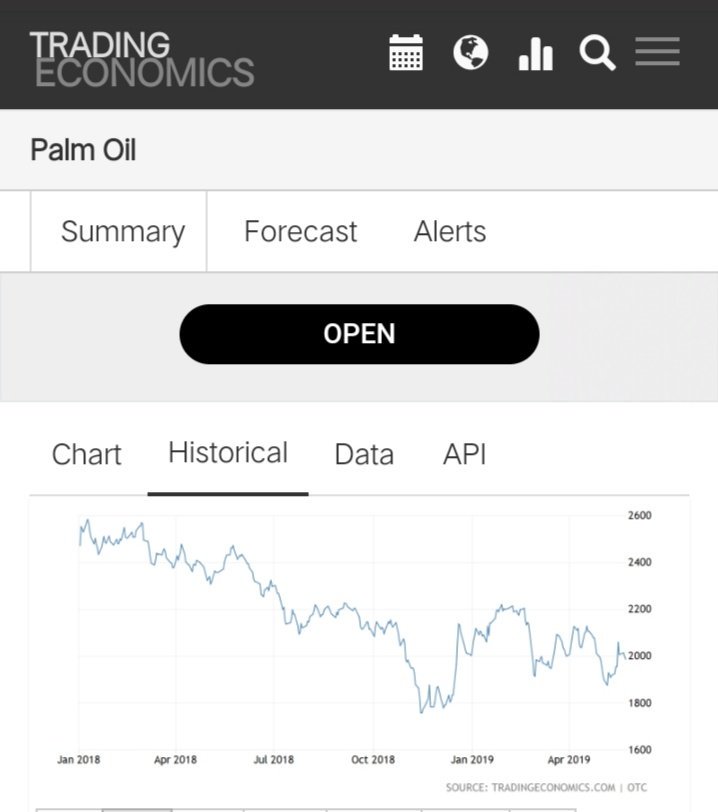Open the bar chart indicators icon
This screenshot has height=812, width=718.
pos(536,54)
